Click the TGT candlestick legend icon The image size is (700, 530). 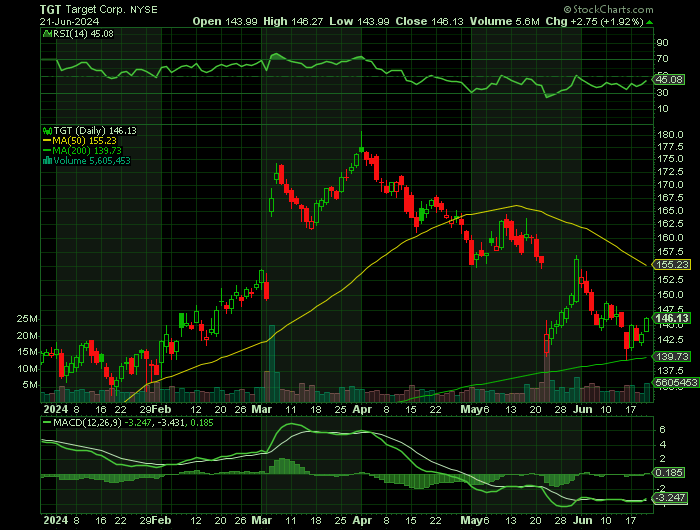[x=47, y=131]
